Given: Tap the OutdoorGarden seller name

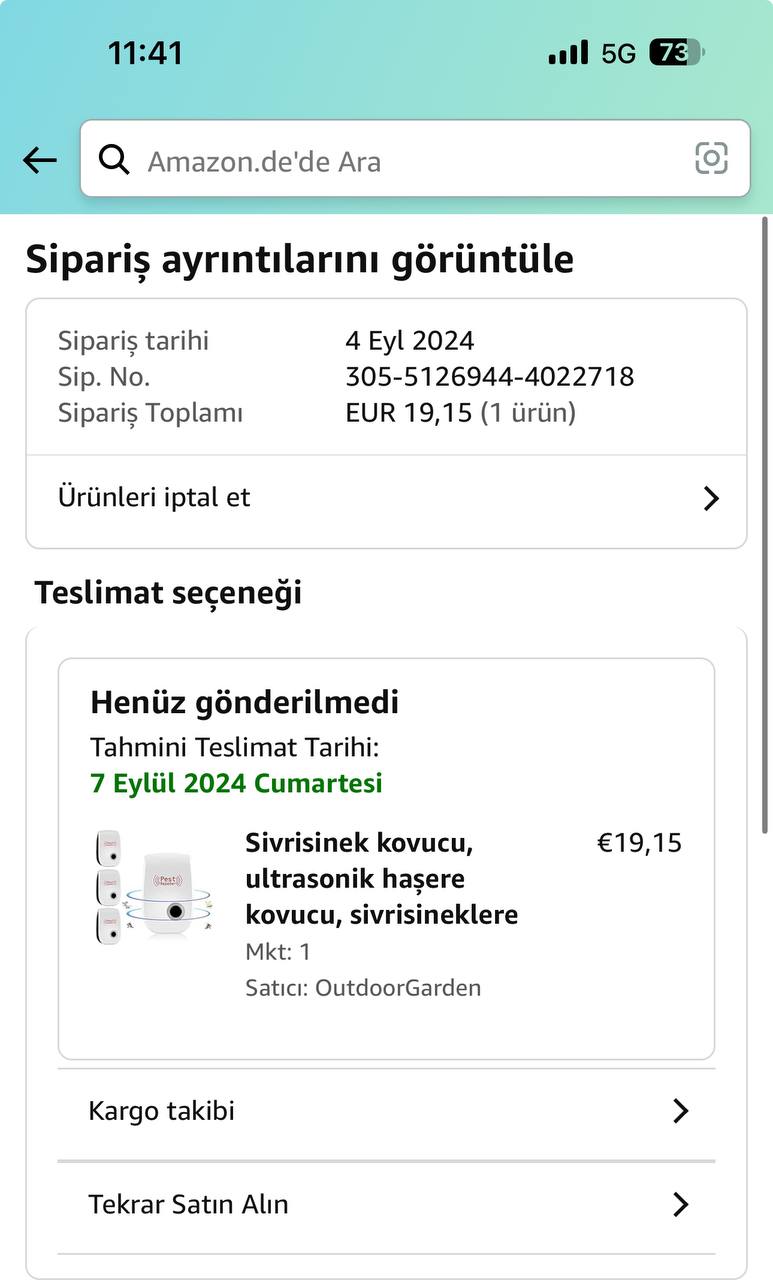Looking at the screenshot, I should (x=398, y=988).
